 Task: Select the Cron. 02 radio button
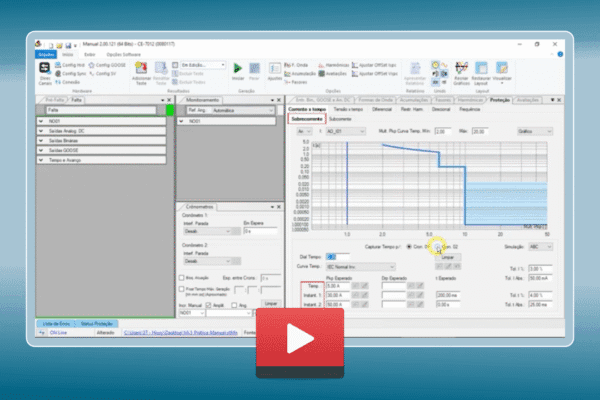438,245
